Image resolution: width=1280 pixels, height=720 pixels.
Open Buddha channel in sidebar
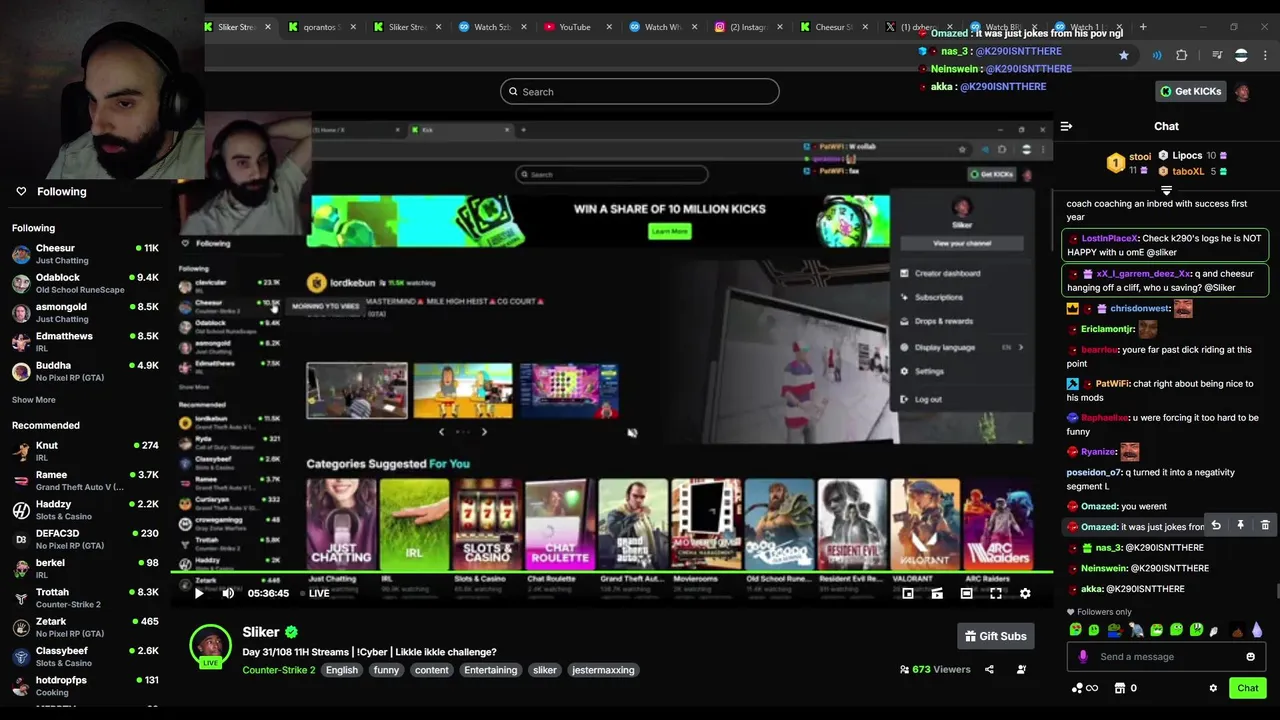click(85, 371)
